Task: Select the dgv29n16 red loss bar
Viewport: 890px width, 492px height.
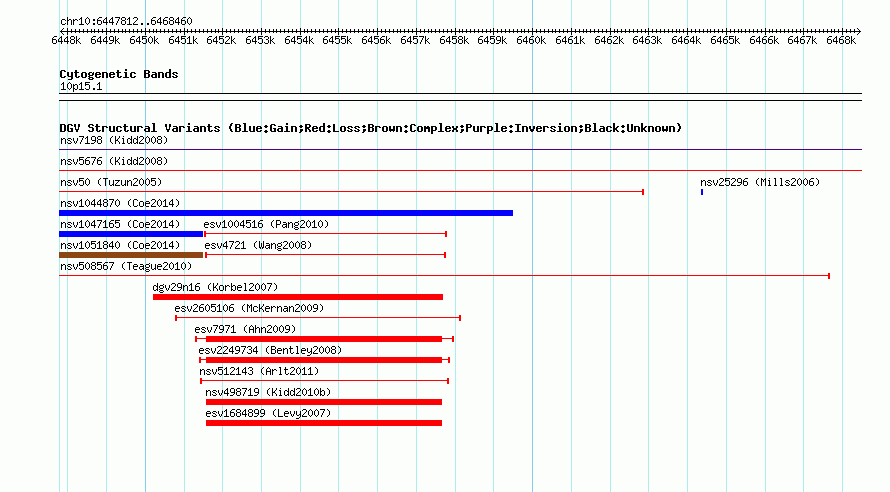Action: click(298, 297)
